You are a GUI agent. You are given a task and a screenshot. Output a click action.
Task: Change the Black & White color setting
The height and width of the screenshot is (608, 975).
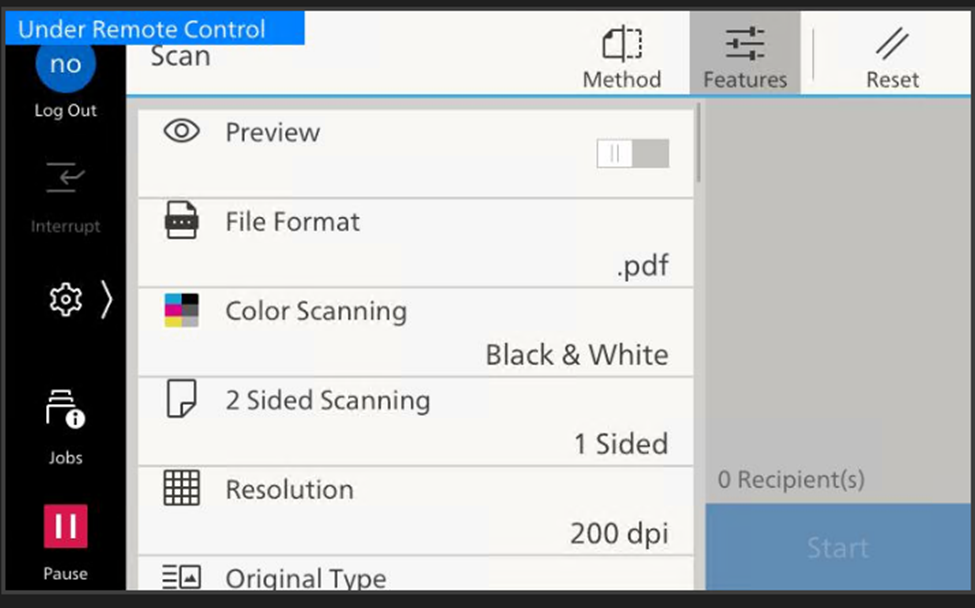click(x=577, y=355)
